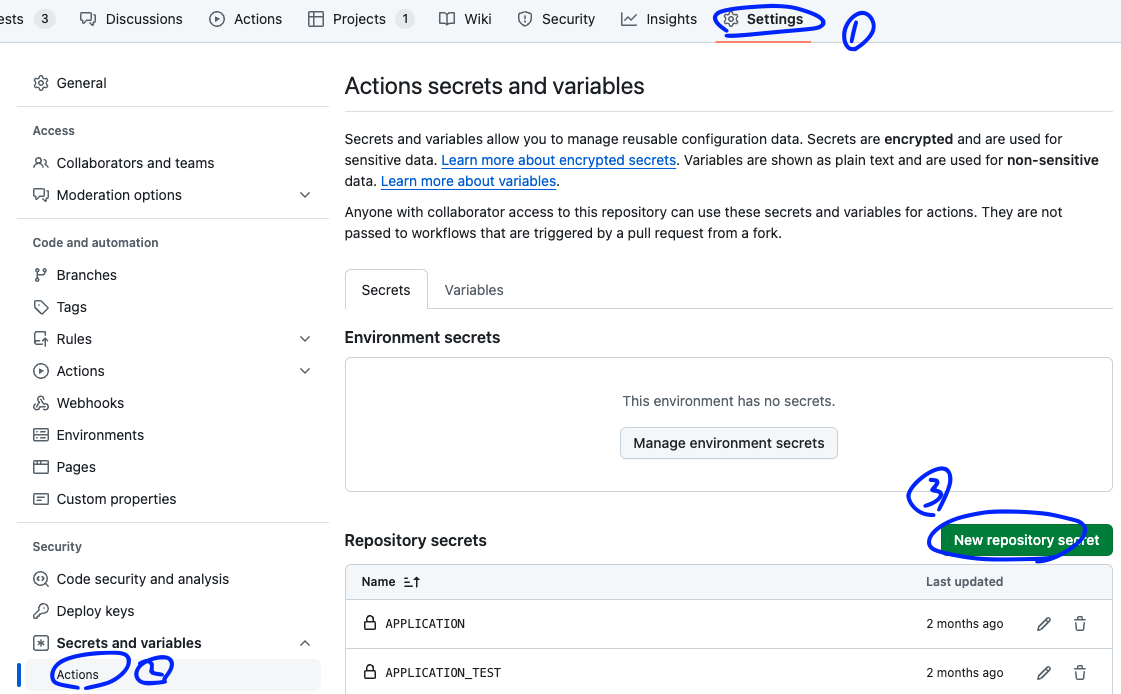
Task: Open the edit pencil icon for APPLICATION secret
Action: (1043, 623)
